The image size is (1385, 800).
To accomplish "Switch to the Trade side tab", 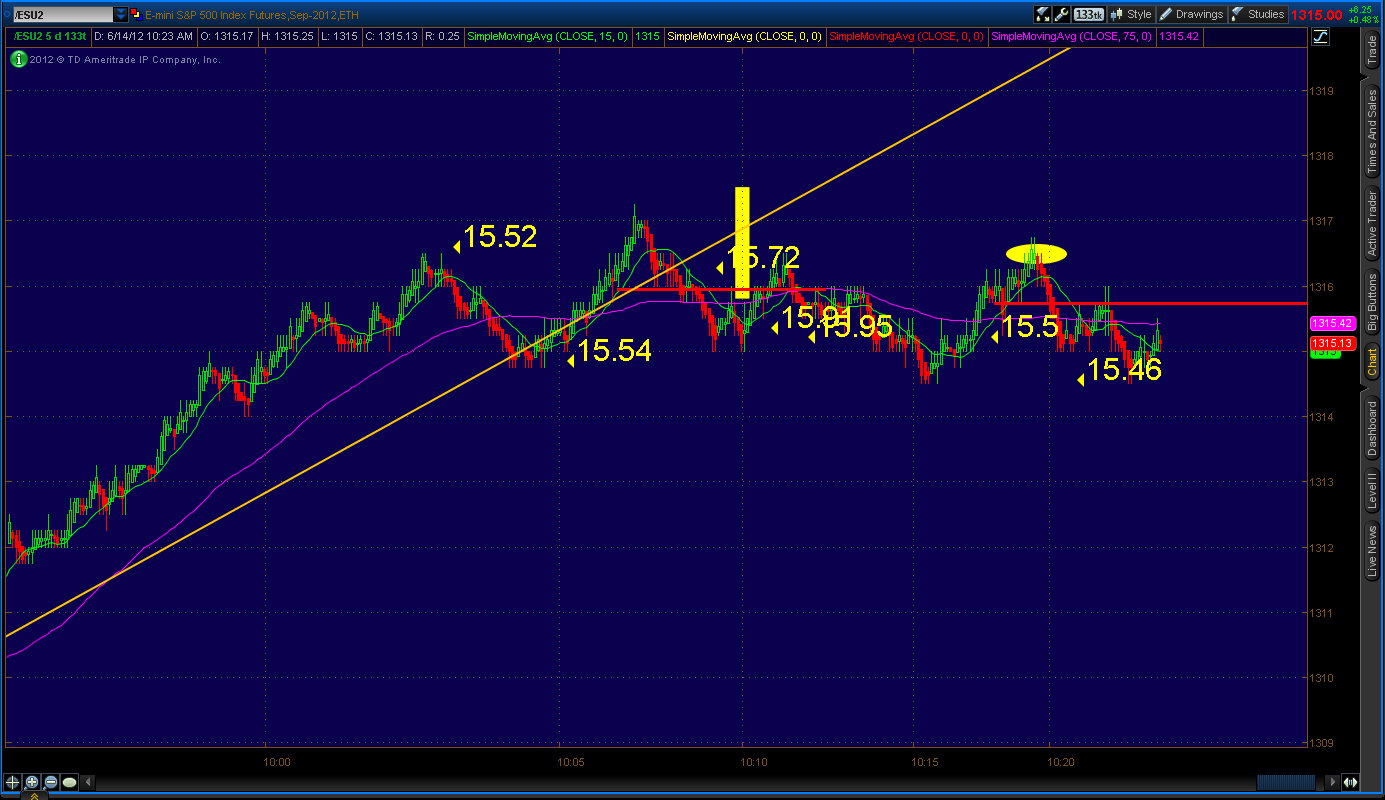I will coord(1373,51).
